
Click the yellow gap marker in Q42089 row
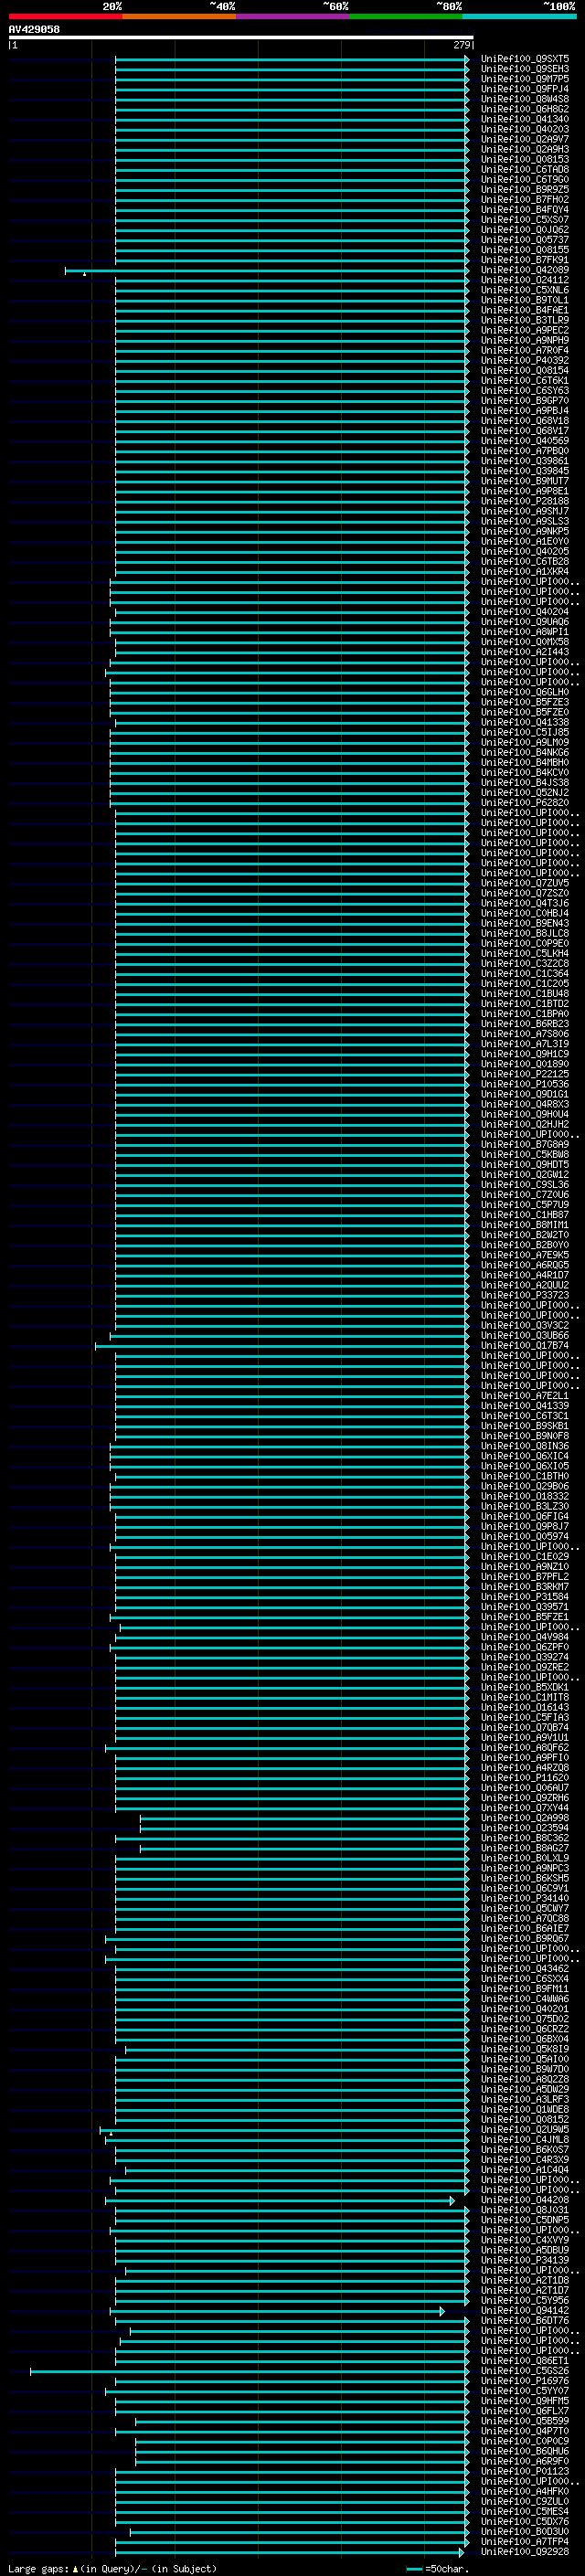(85, 274)
